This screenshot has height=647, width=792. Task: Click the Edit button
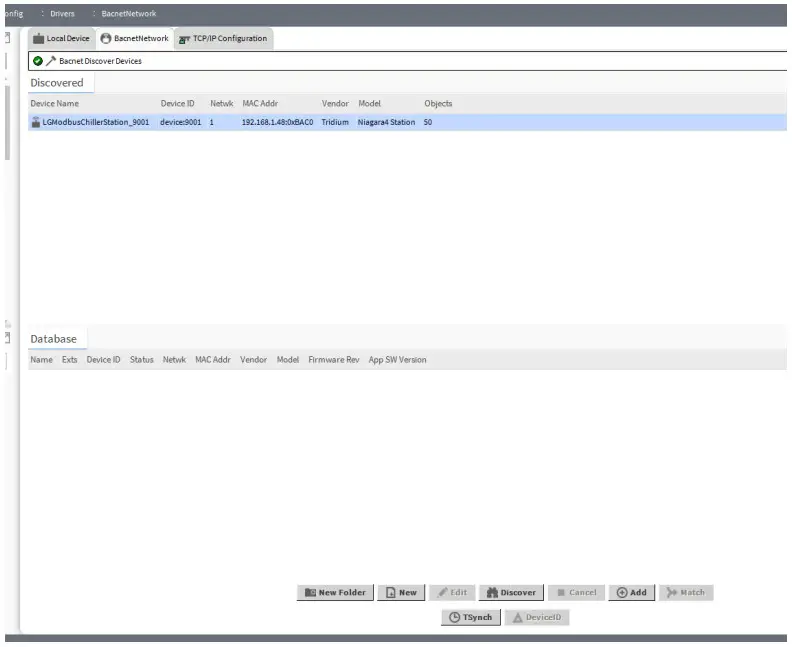click(x=452, y=592)
